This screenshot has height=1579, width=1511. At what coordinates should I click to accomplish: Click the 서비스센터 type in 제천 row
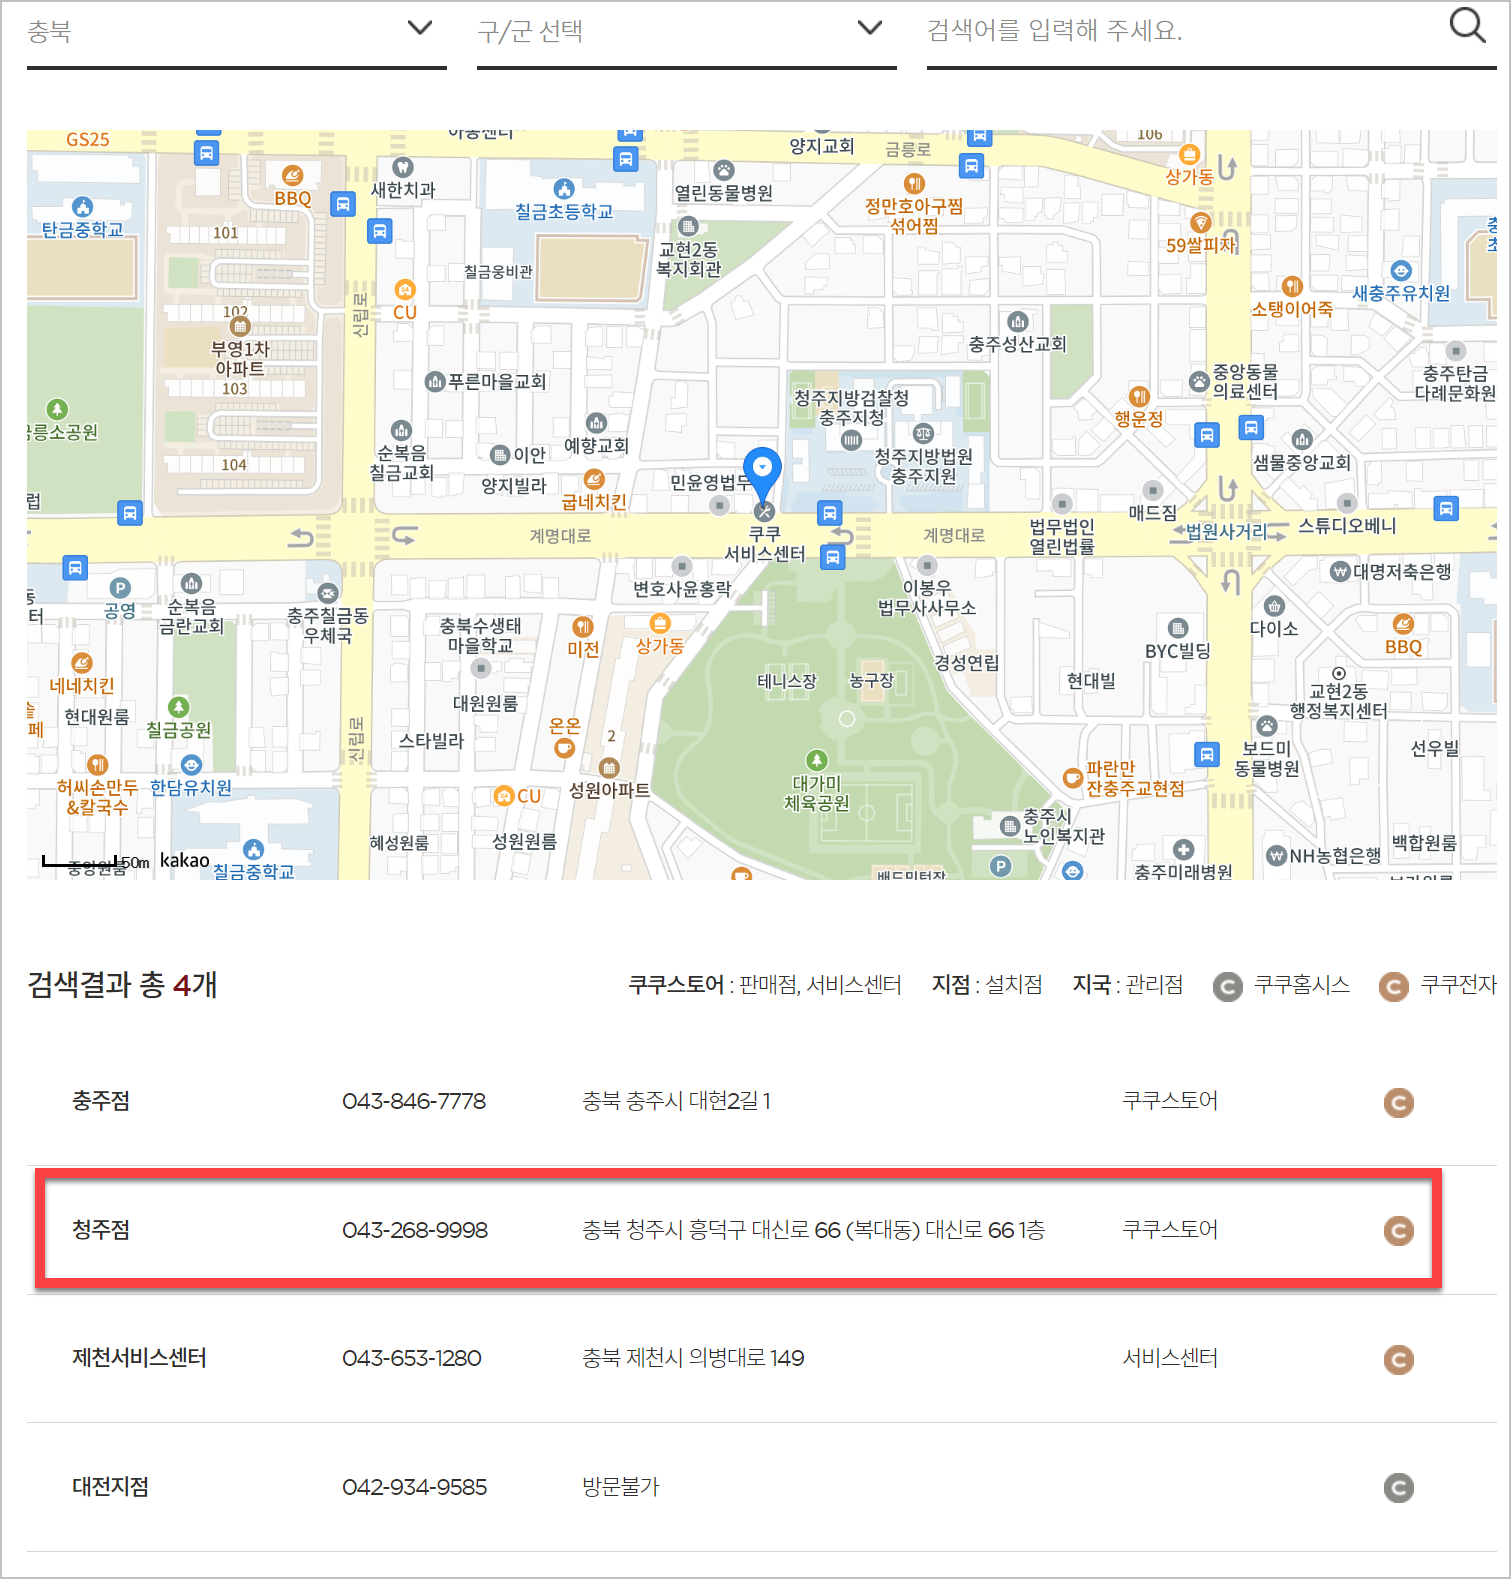click(1170, 1358)
